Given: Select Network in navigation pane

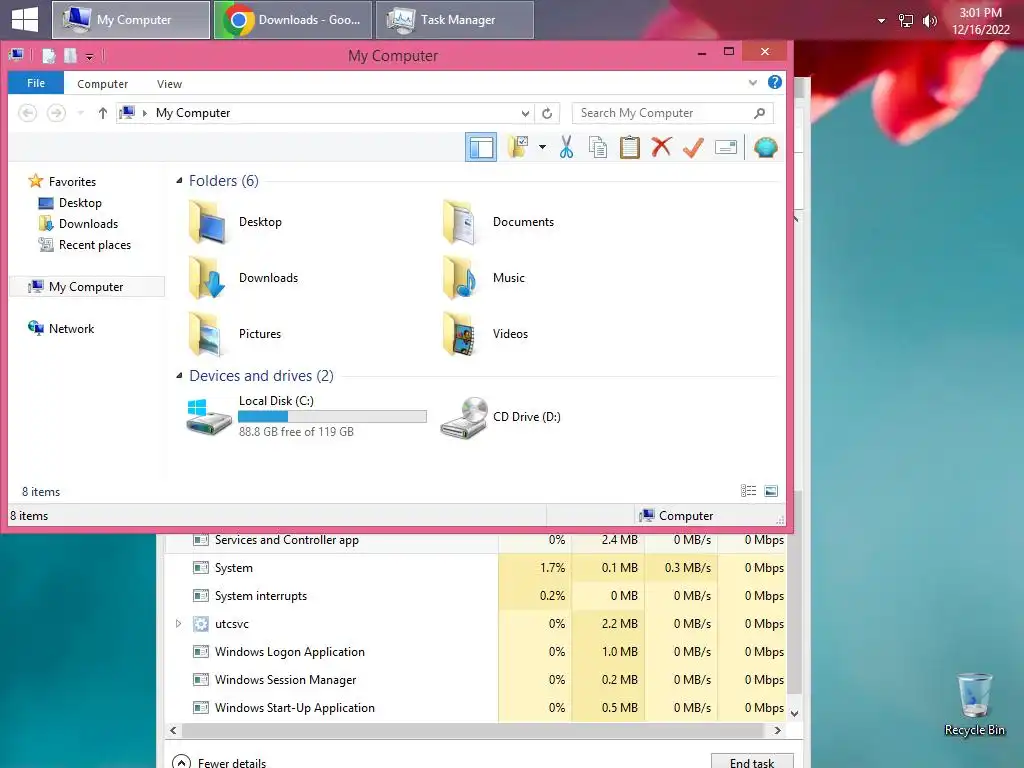Looking at the screenshot, I should 61,328.
